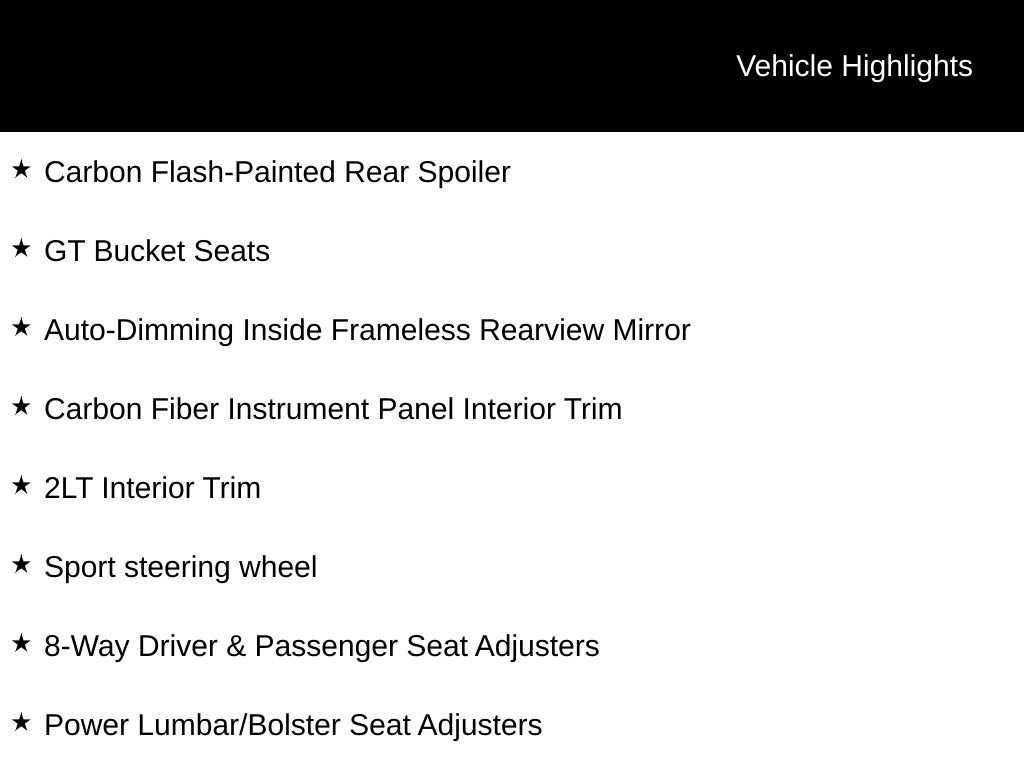Click the star beside Carbon Flash-Painted Rear Spoiler
This screenshot has height=768, width=1024.
(x=21, y=170)
